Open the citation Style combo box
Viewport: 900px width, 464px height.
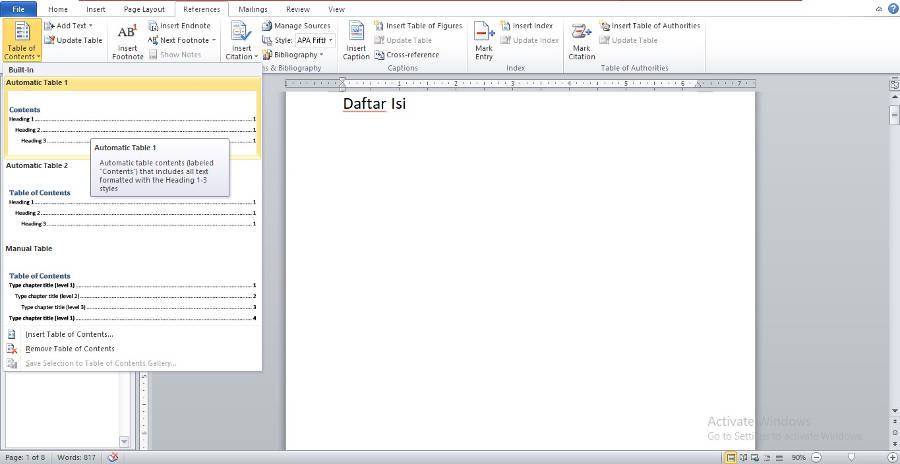315,40
